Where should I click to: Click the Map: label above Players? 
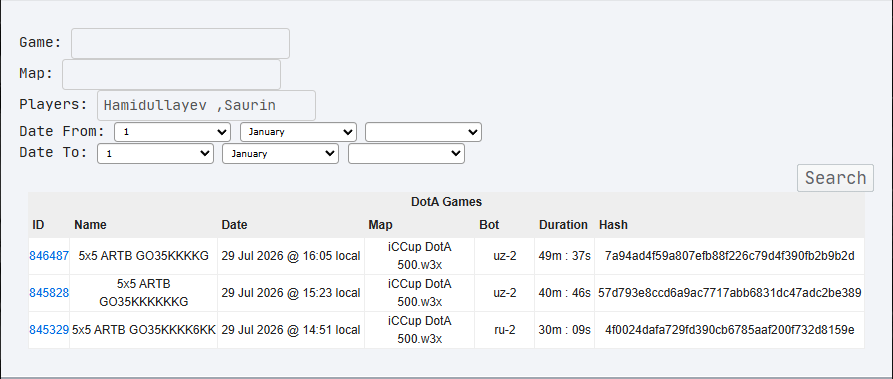(36, 74)
